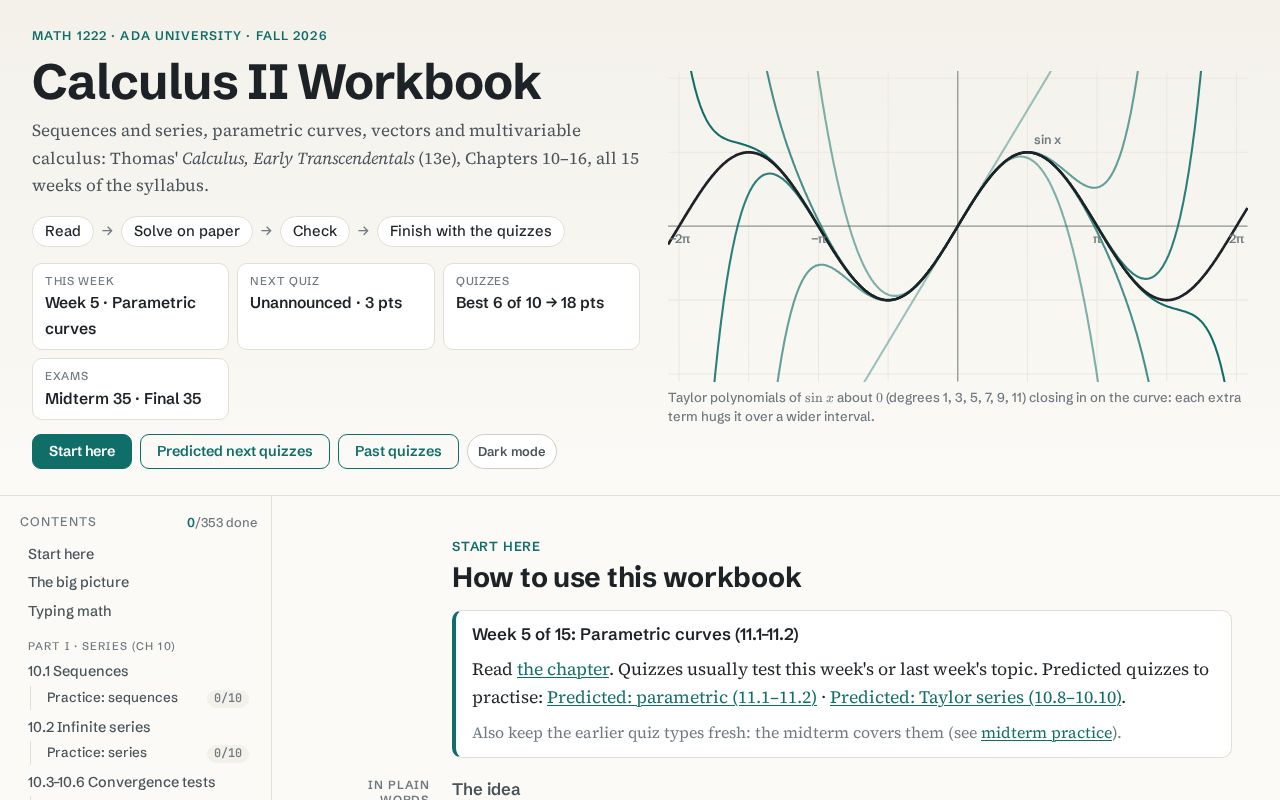This screenshot has width=1280, height=800.
Task: Go to '10.3–10.6 Convergence tests' in sidebar
Action: click(x=122, y=782)
